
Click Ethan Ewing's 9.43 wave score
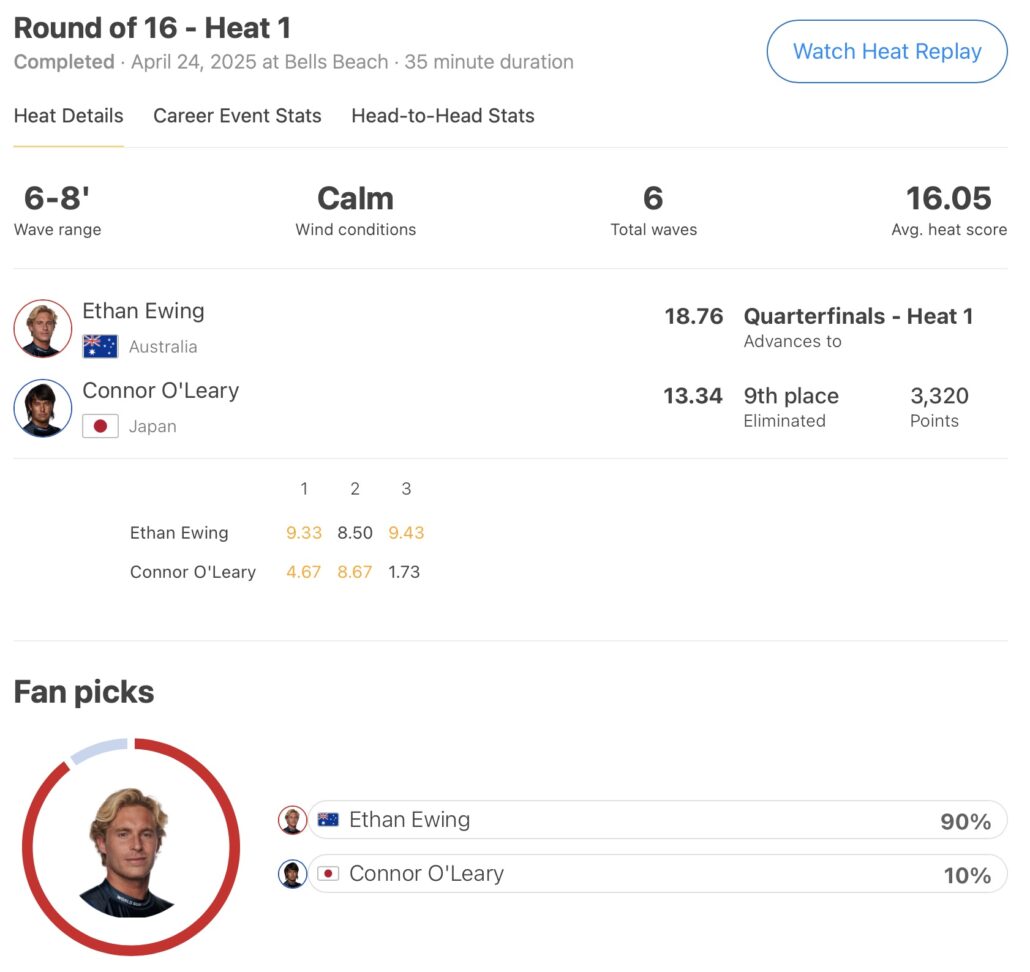tap(406, 533)
